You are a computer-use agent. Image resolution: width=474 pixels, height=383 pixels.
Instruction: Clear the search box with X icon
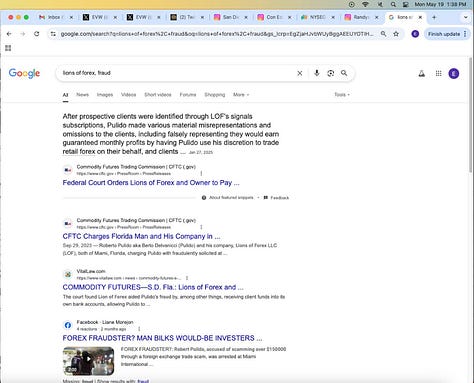coord(300,73)
